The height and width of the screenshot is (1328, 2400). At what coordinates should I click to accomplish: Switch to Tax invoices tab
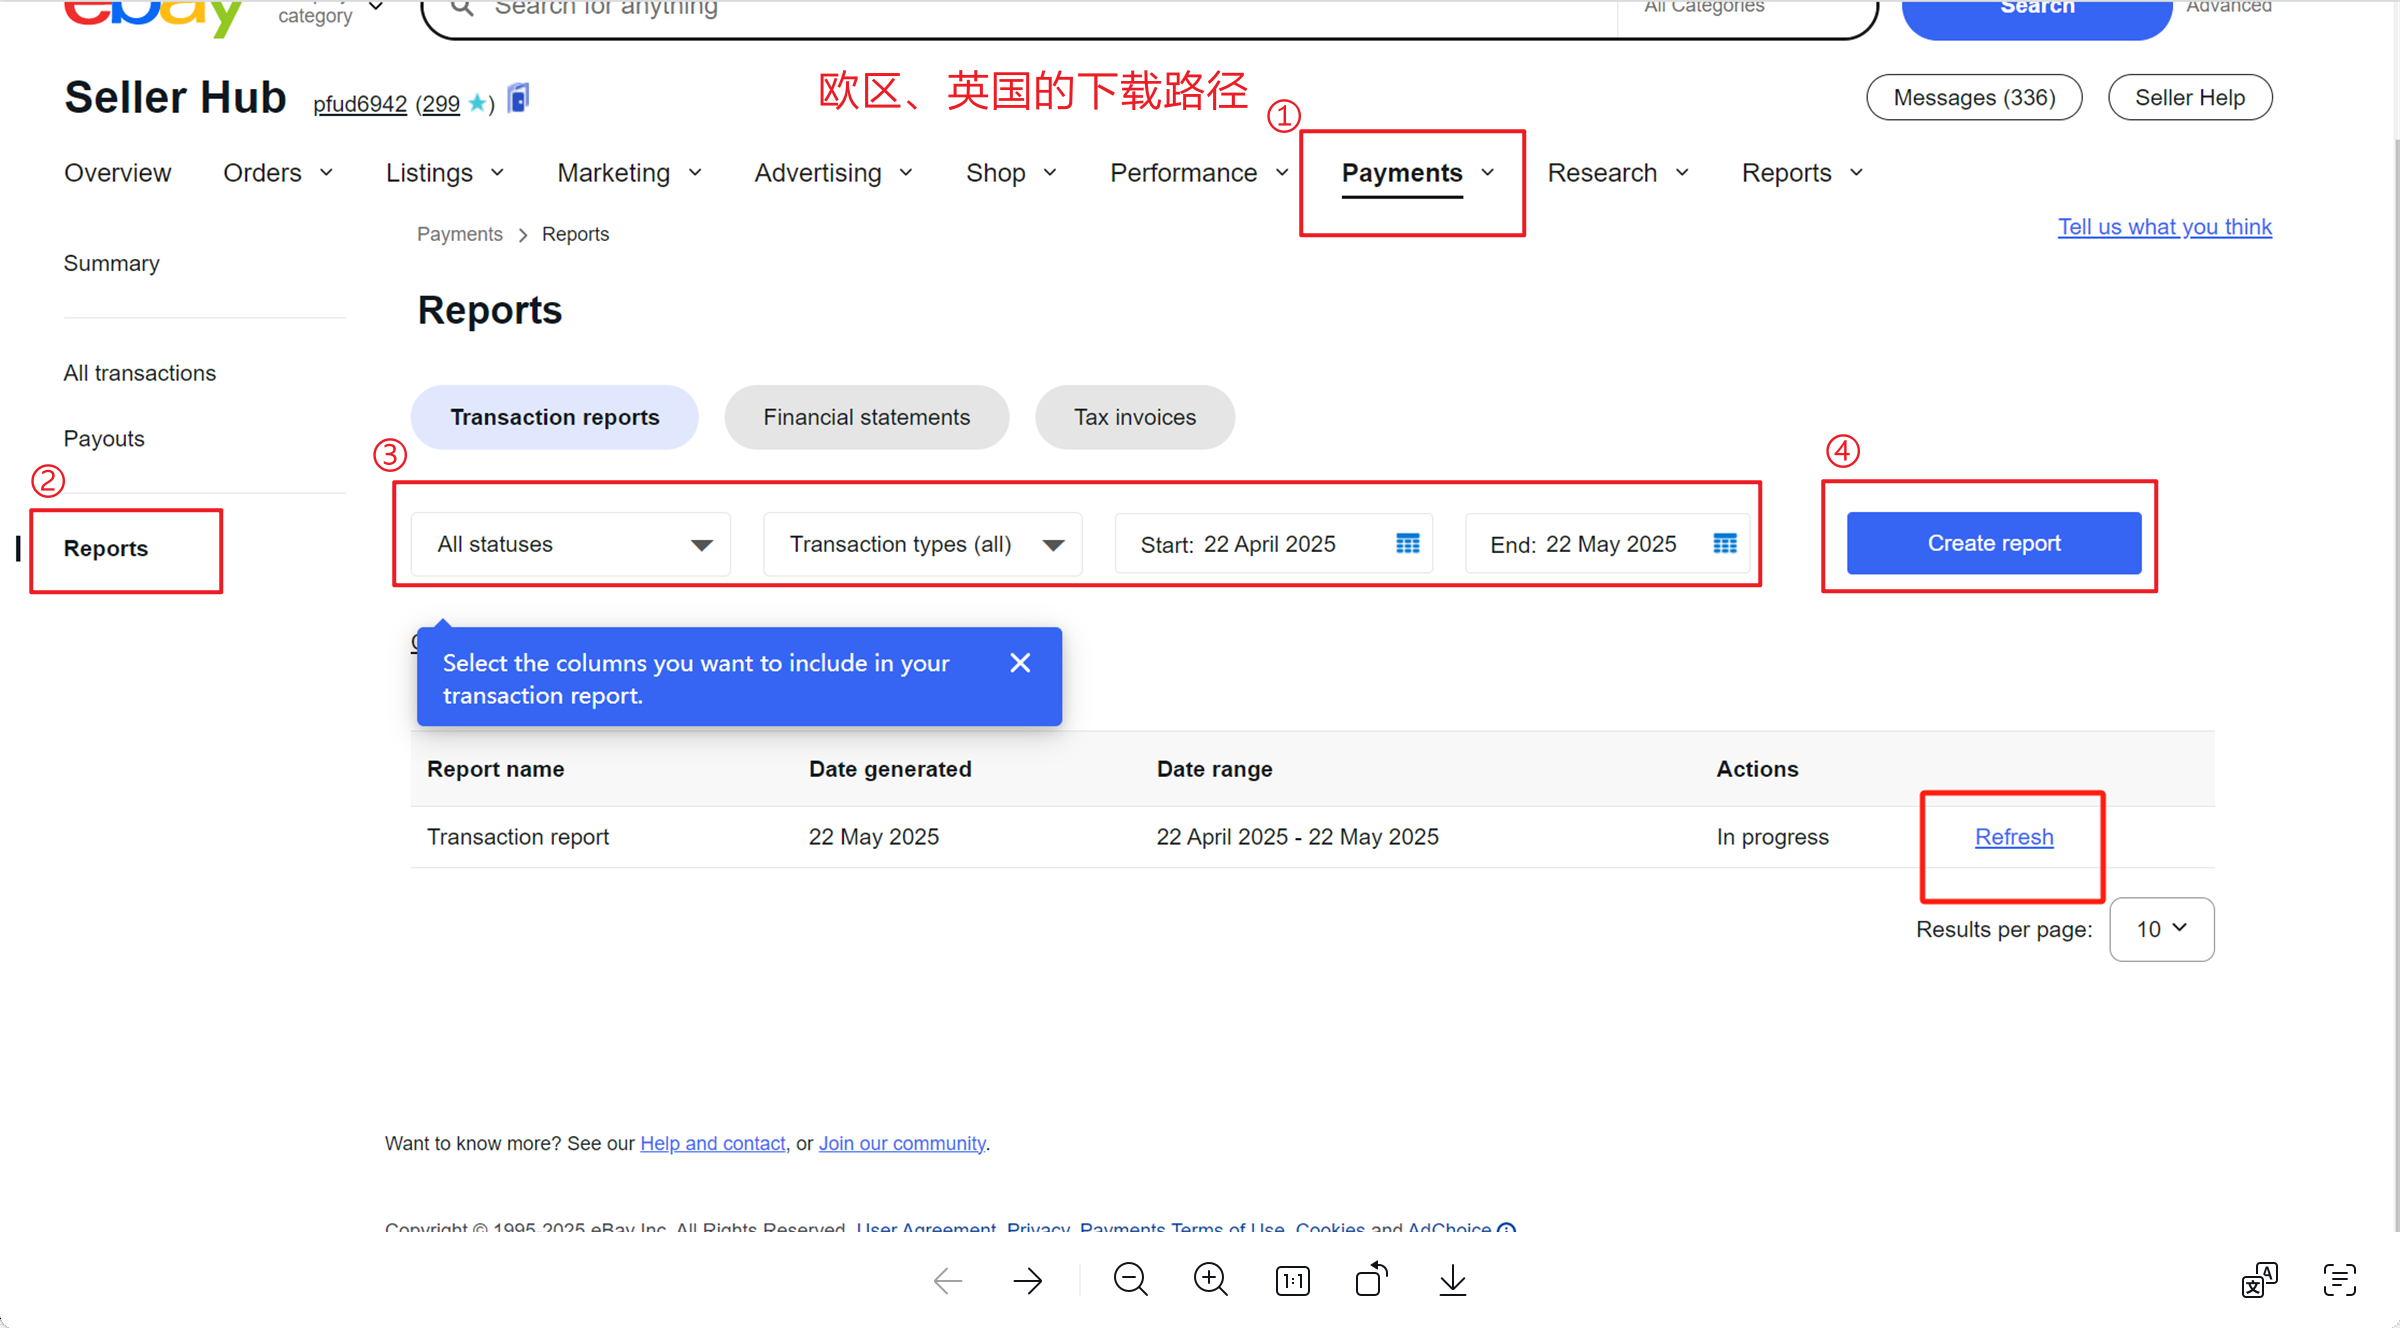click(1134, 417)
